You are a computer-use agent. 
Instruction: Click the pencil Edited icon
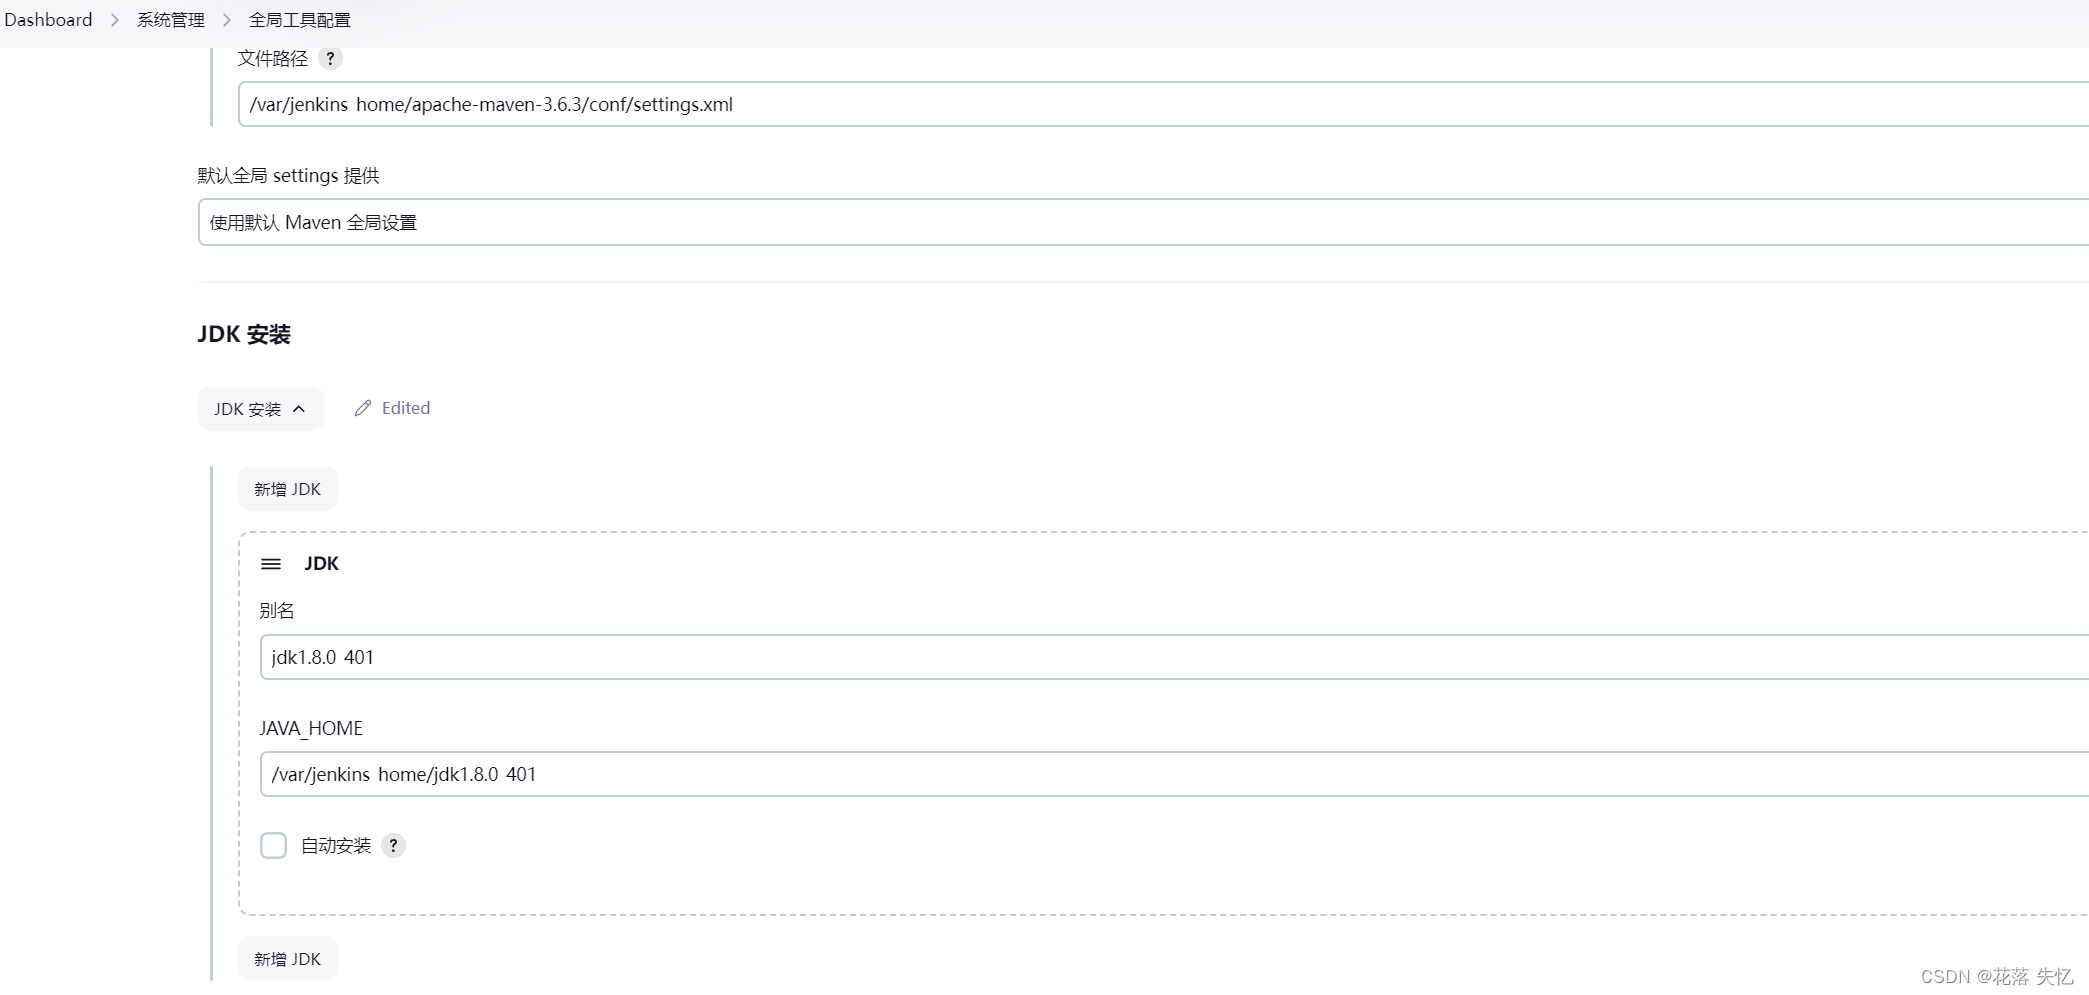click(x=363, y=408)
